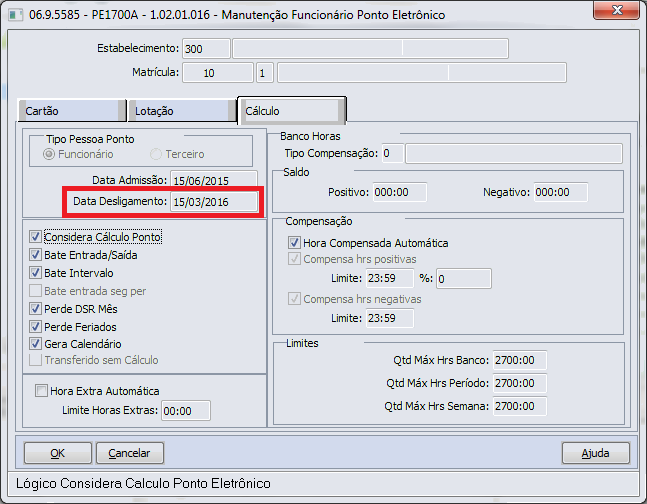Confirm with the OK button
This screenshot has height=504, width=647.
[x=58, y=453]
